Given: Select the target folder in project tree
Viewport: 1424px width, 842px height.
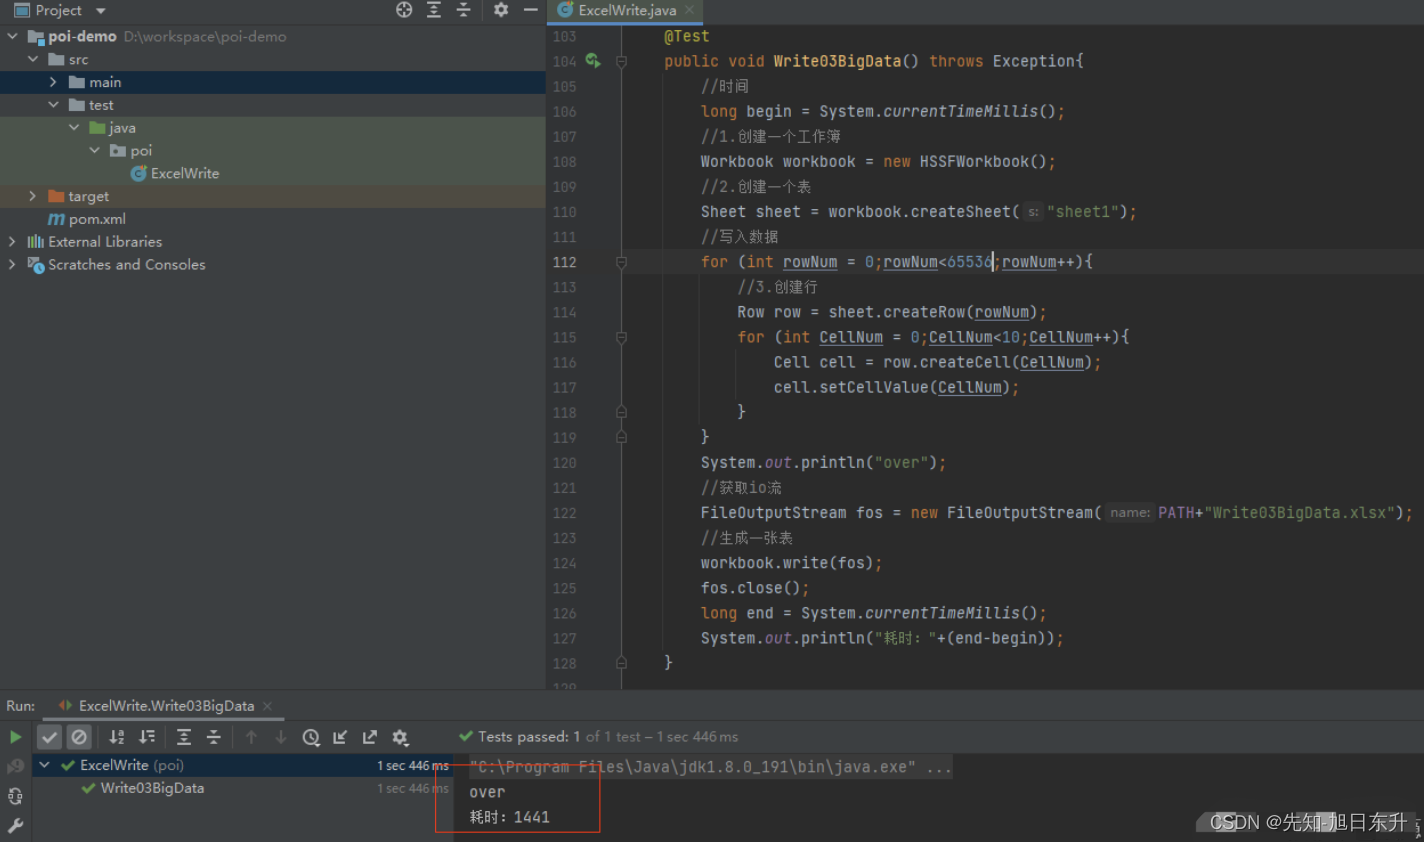Looking at the screenshot, I should (88, 196).
